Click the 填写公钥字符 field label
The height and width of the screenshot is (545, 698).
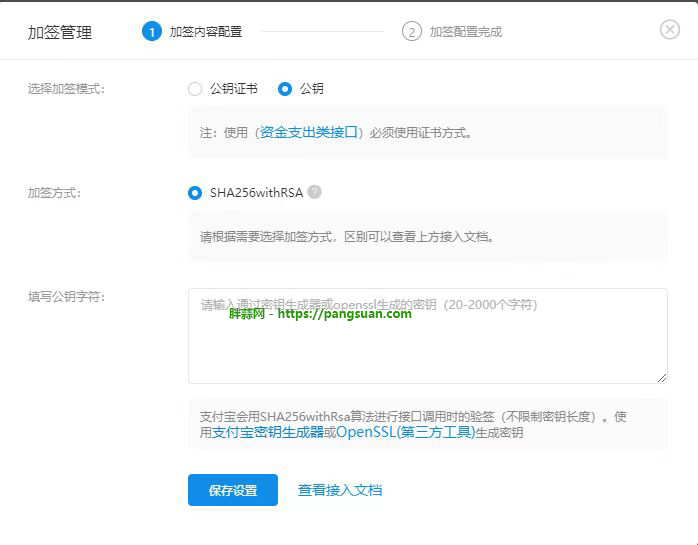(x=66, y=297)
